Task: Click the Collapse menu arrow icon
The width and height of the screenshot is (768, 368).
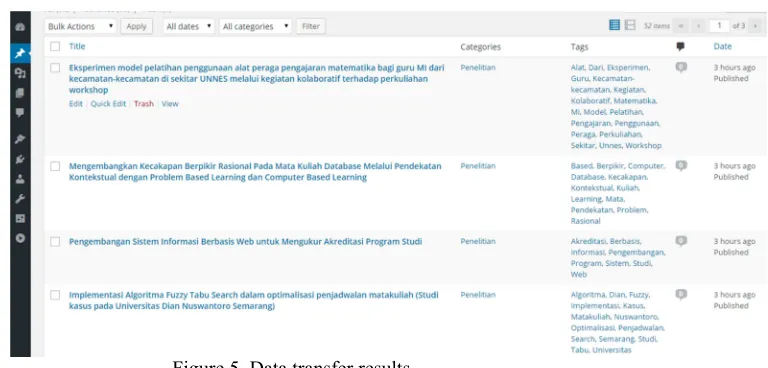Action: click(20, 239)
